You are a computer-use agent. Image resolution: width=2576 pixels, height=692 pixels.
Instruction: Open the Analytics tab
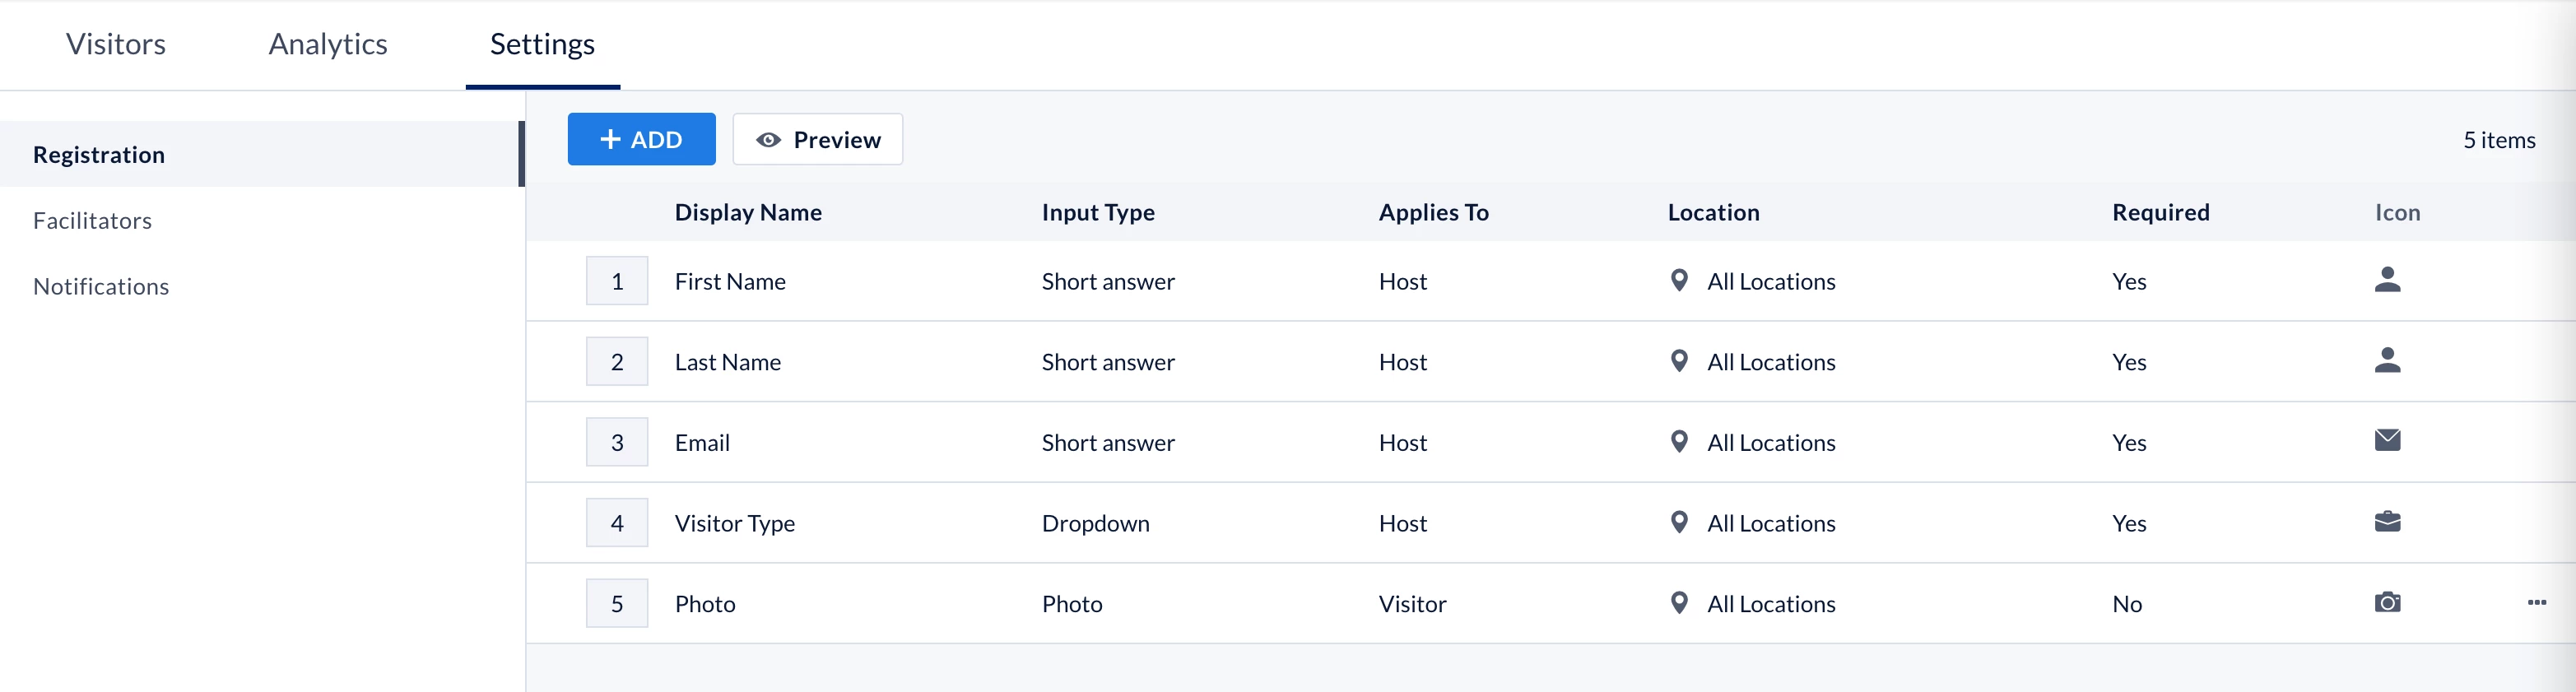click(x=328, y=45)
